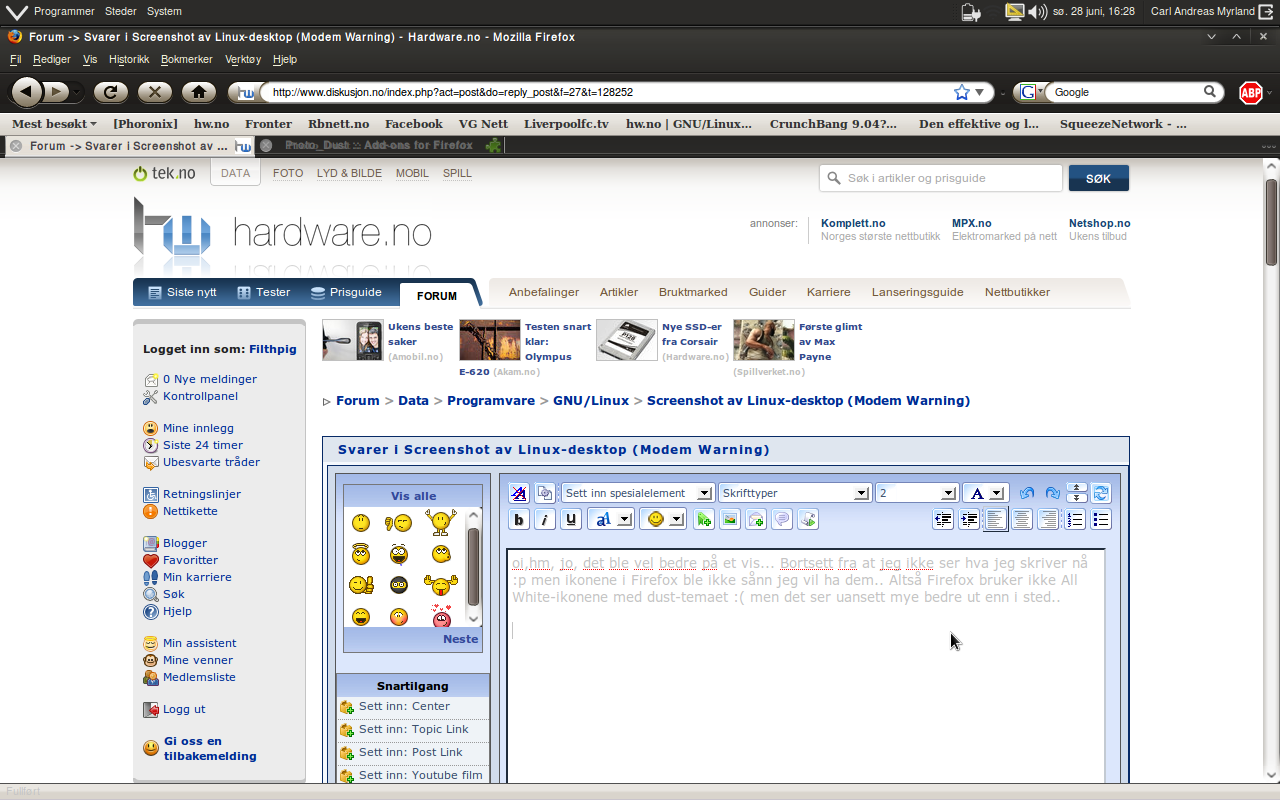Click the Logg ut link
Image resolution: width=1280 pixels, height=800 pixels.
[x=184, y=709]
